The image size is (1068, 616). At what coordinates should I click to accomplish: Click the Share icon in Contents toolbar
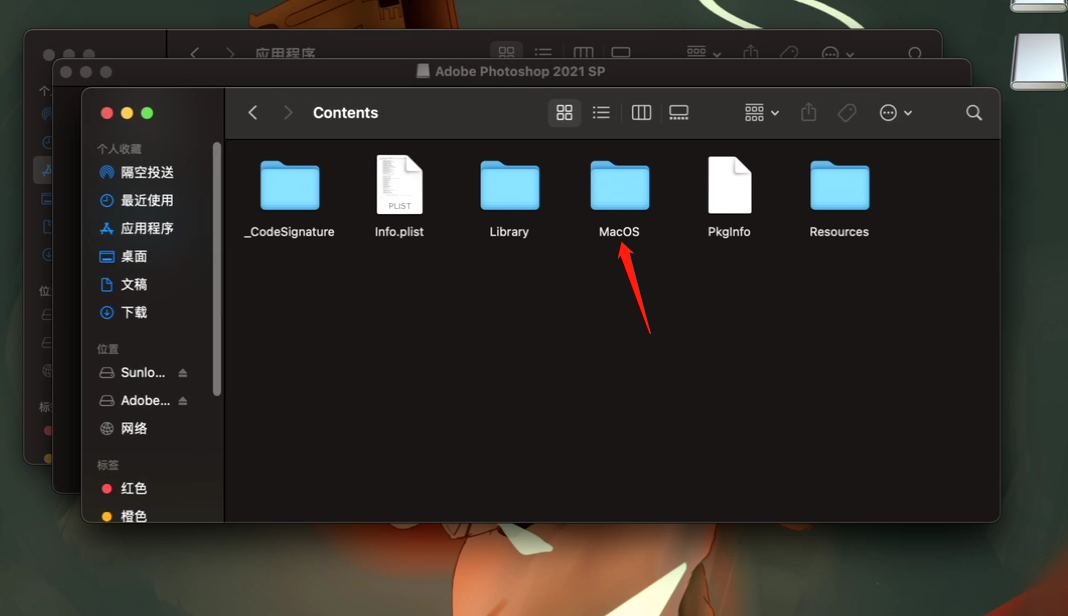(808, 112)
